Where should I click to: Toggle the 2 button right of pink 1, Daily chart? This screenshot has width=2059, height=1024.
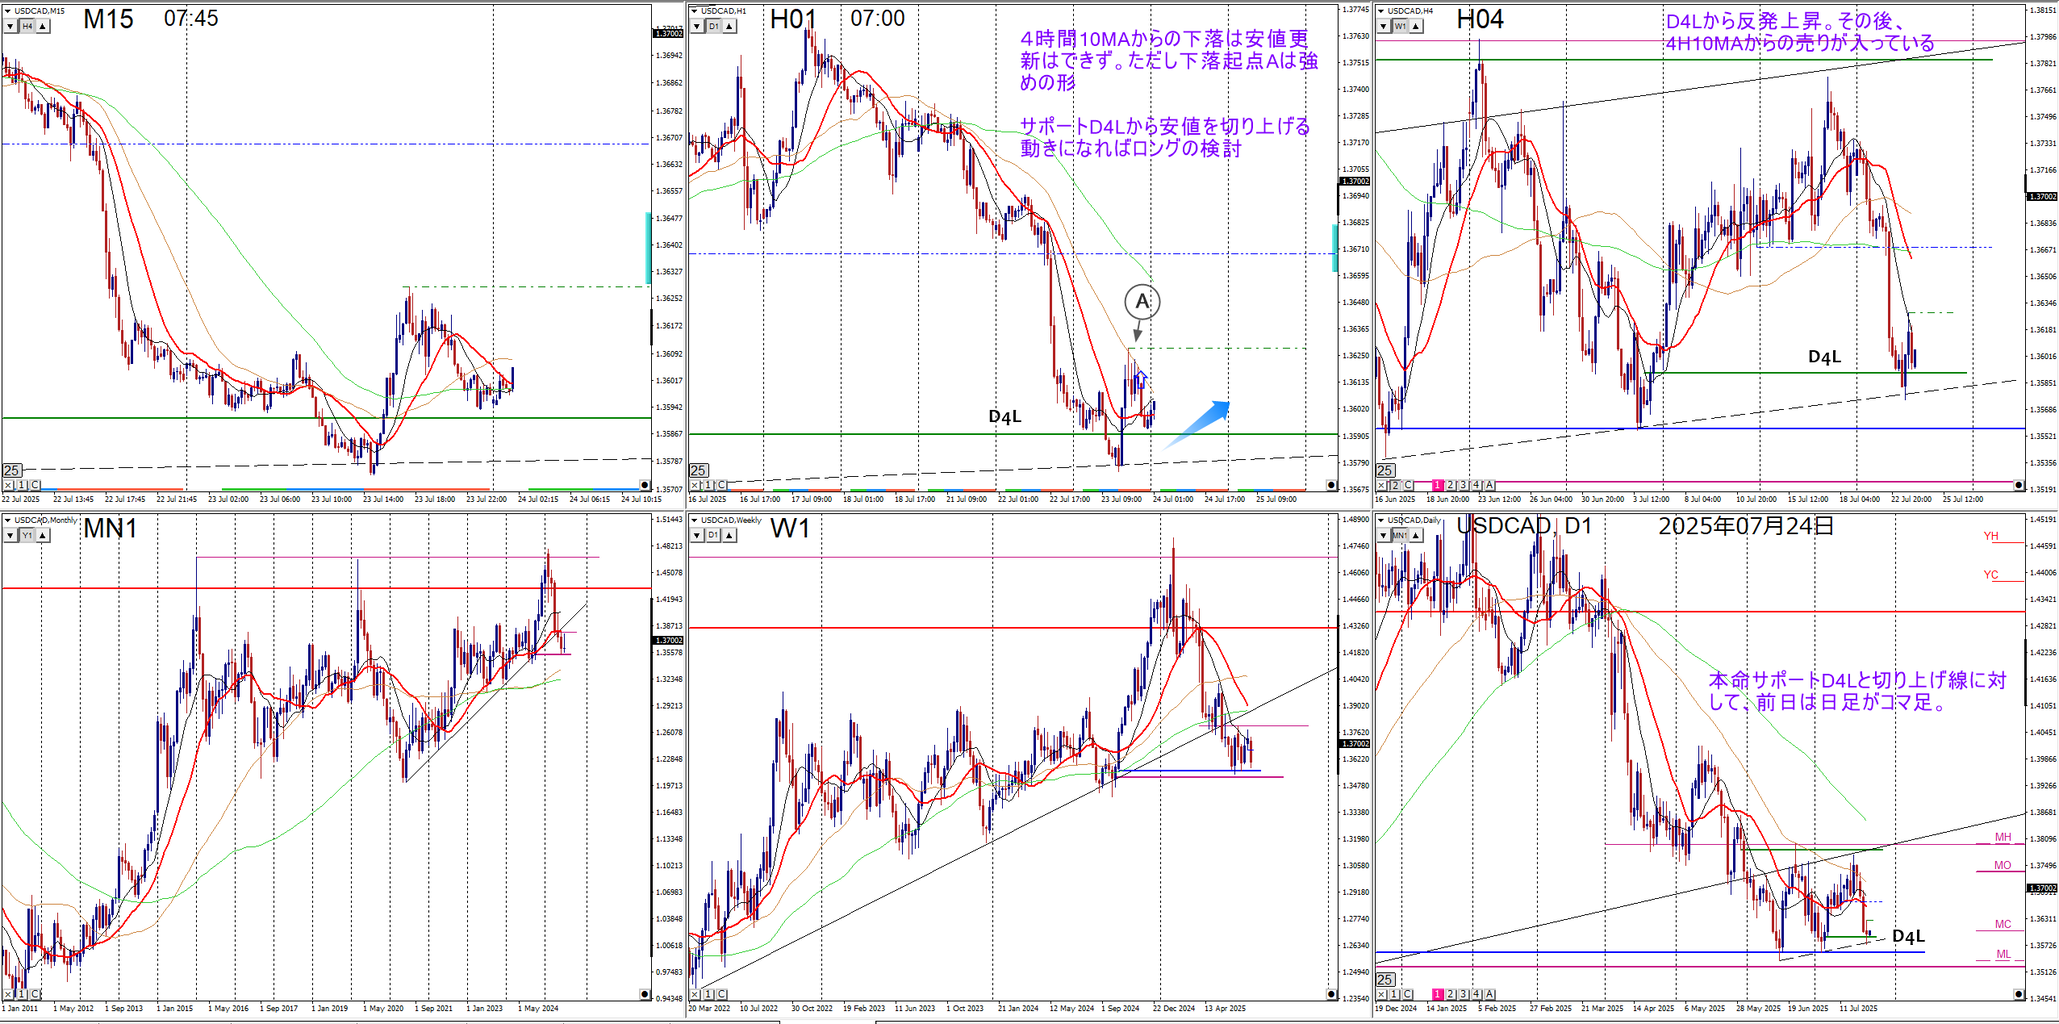tap(1451, 994)
